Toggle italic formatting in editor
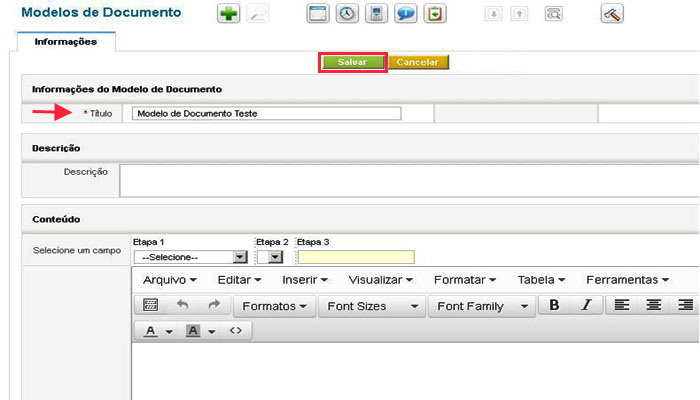 click(586, 306)
